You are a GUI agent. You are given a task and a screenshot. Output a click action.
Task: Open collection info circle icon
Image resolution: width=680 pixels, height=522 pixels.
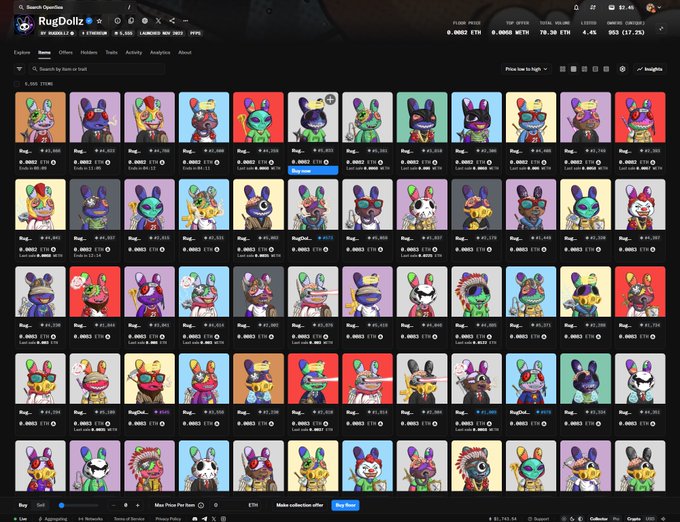(x=118, y=21)
